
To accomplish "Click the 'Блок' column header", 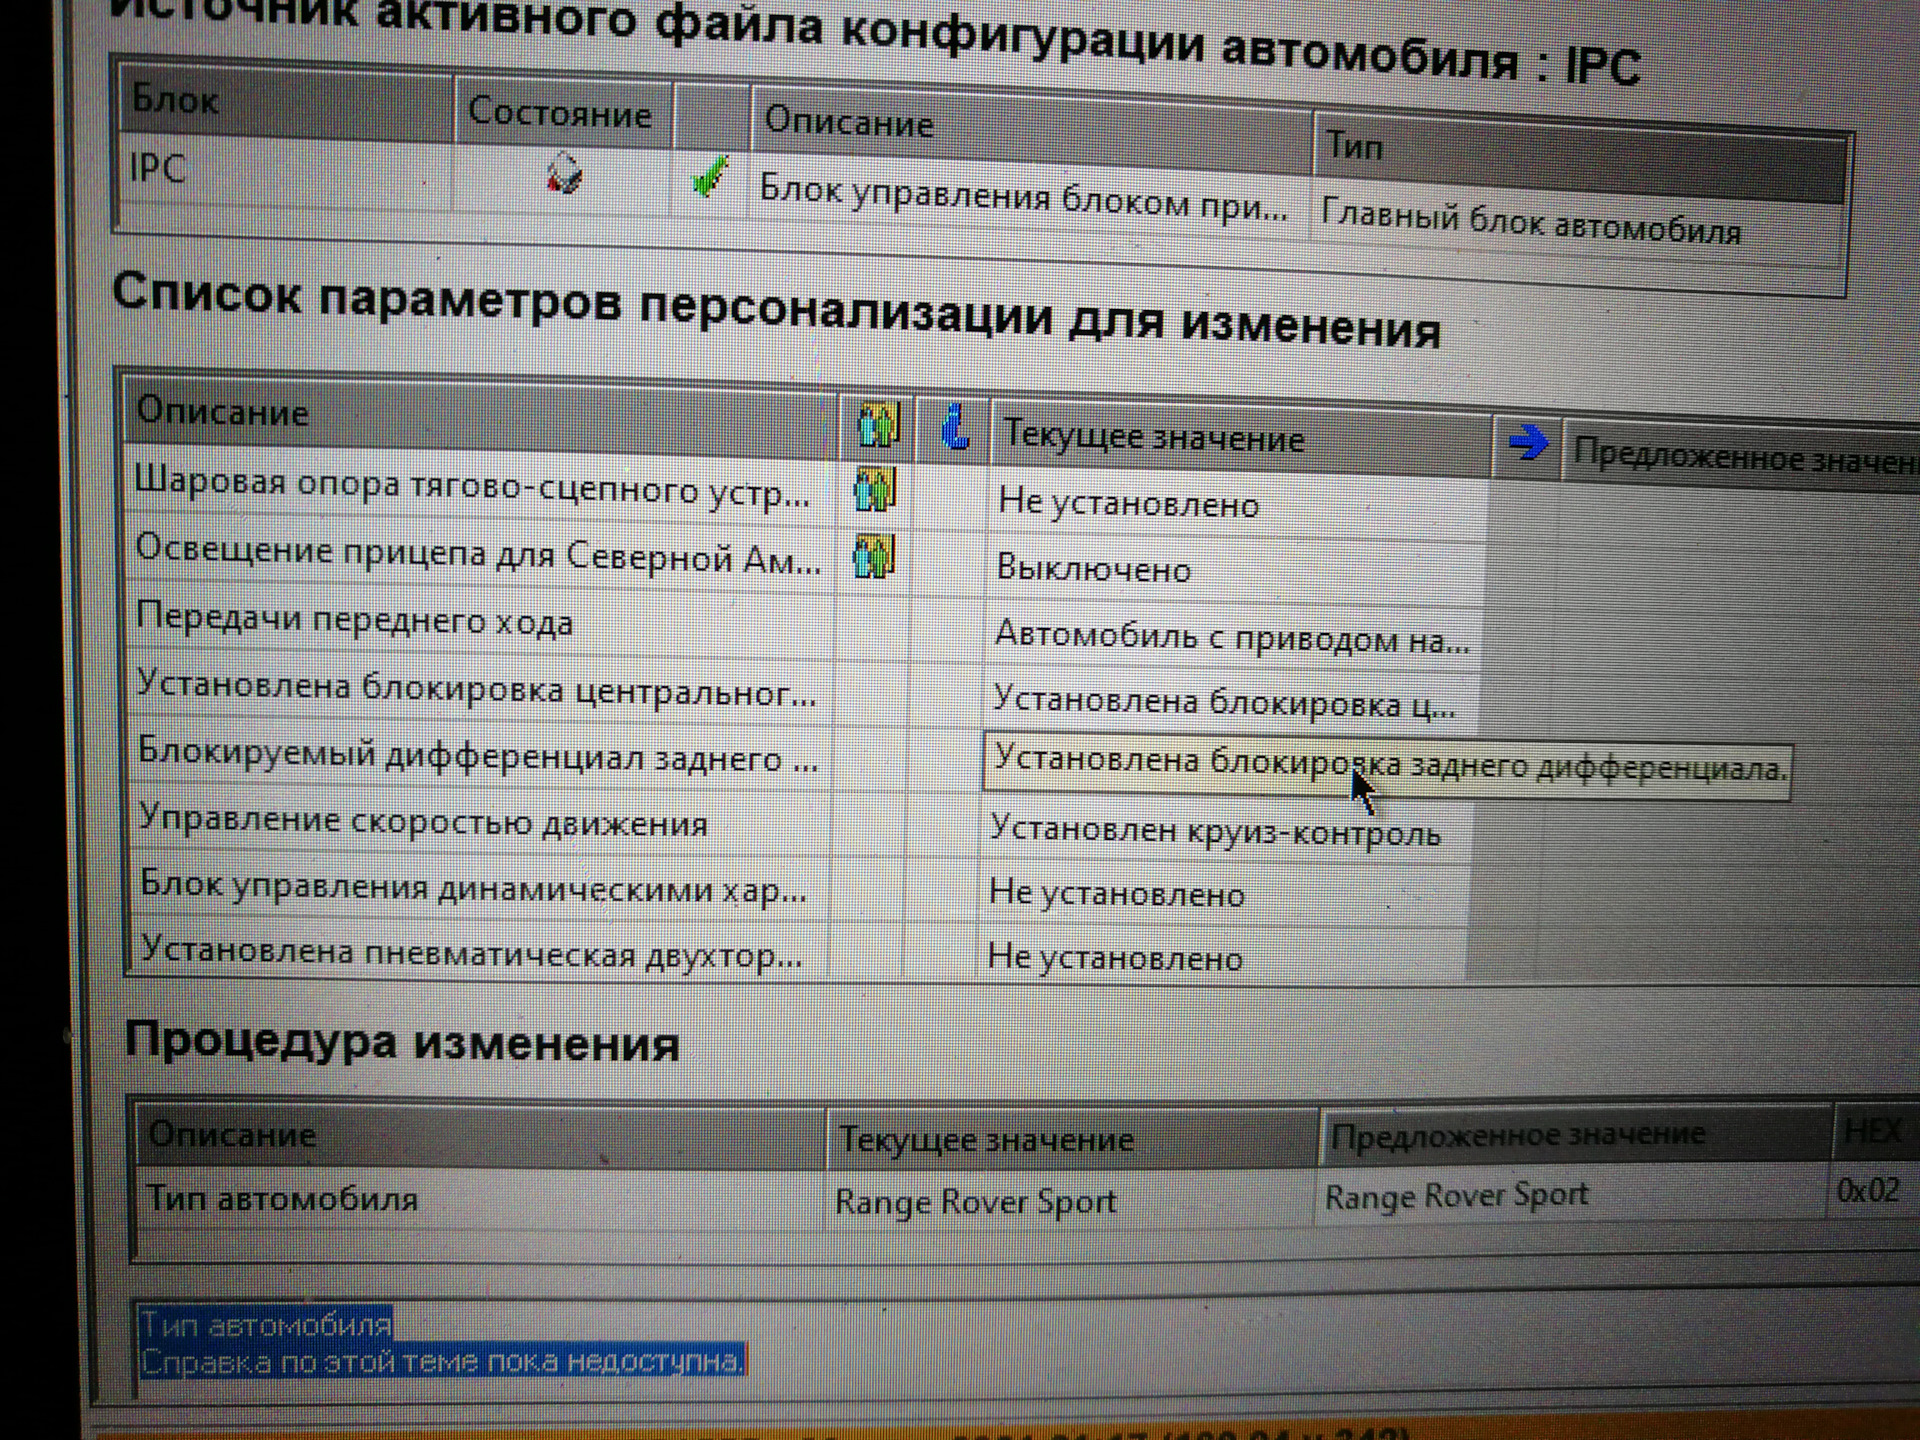I will tap(176, 101).
